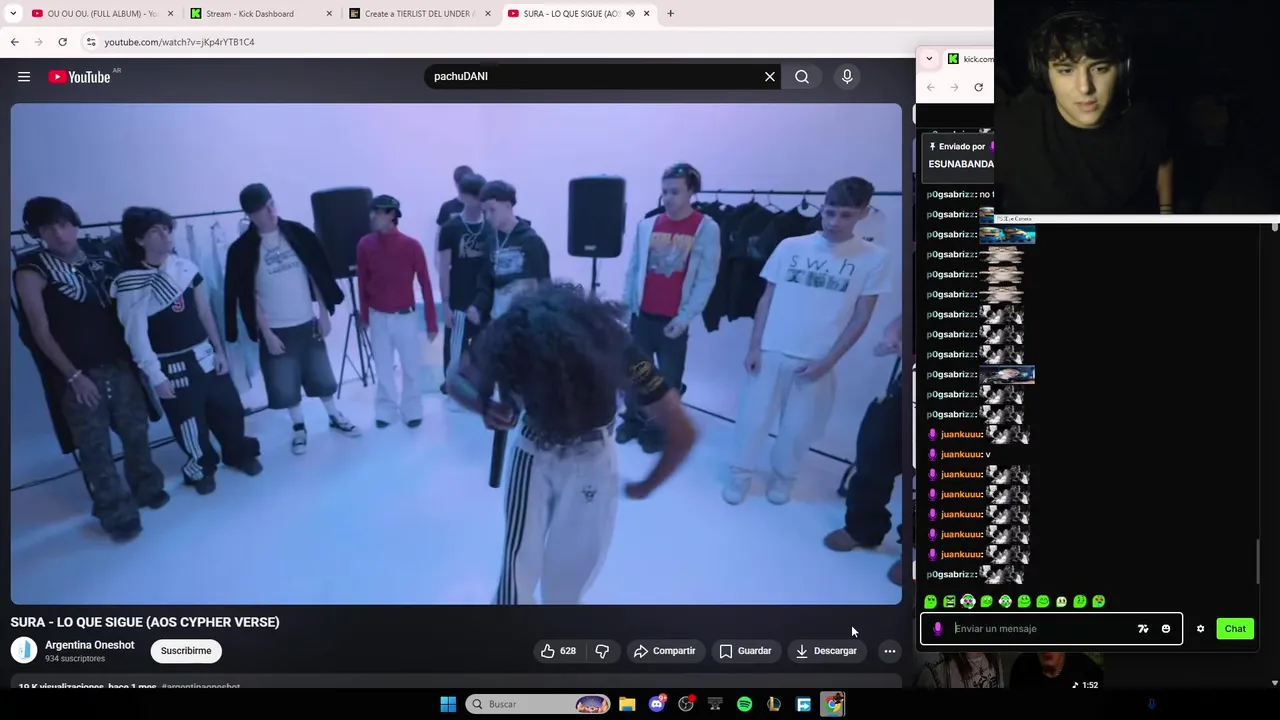Screen dimensions: 1280x720
Task: Open Spotify from taskbar
Action: pyautogui.click(x=744, y=704)
